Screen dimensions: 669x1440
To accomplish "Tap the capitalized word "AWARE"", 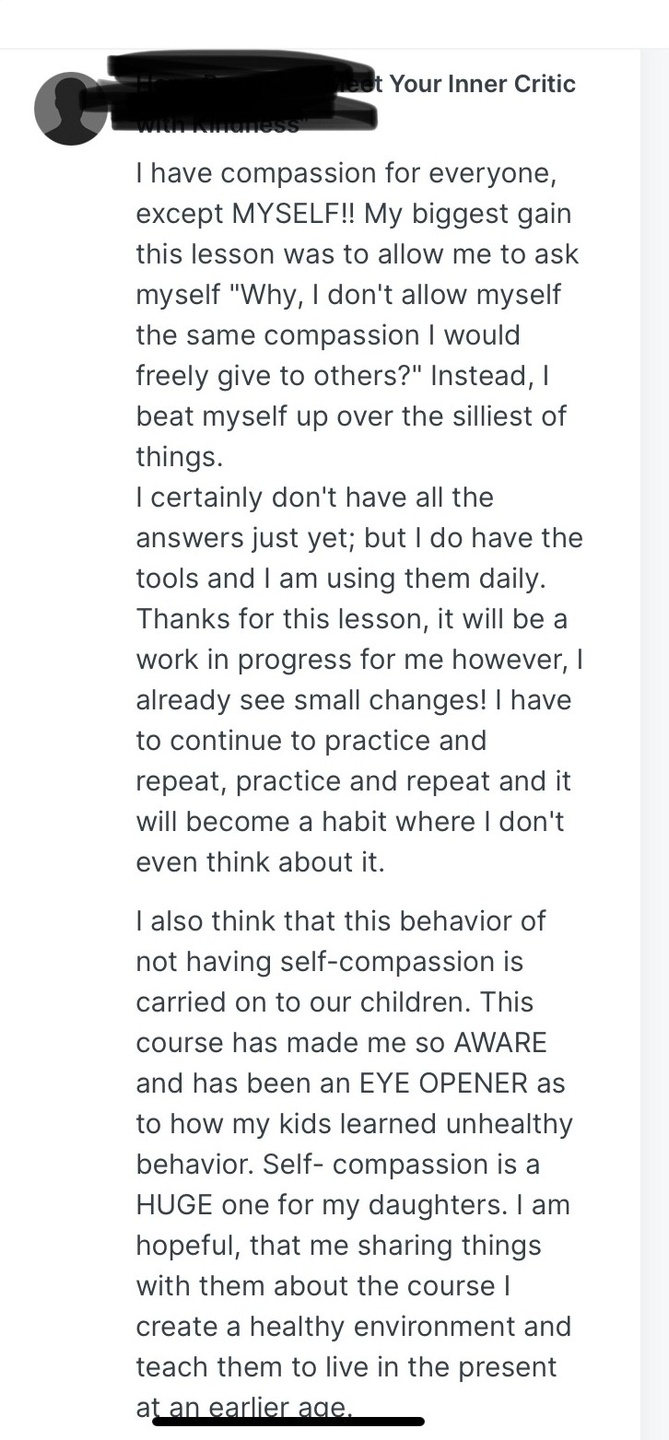I will coord(500,1043).
